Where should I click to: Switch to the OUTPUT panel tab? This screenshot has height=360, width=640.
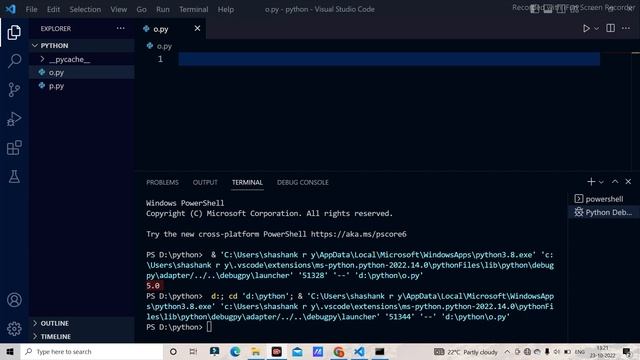click(205, 182)
